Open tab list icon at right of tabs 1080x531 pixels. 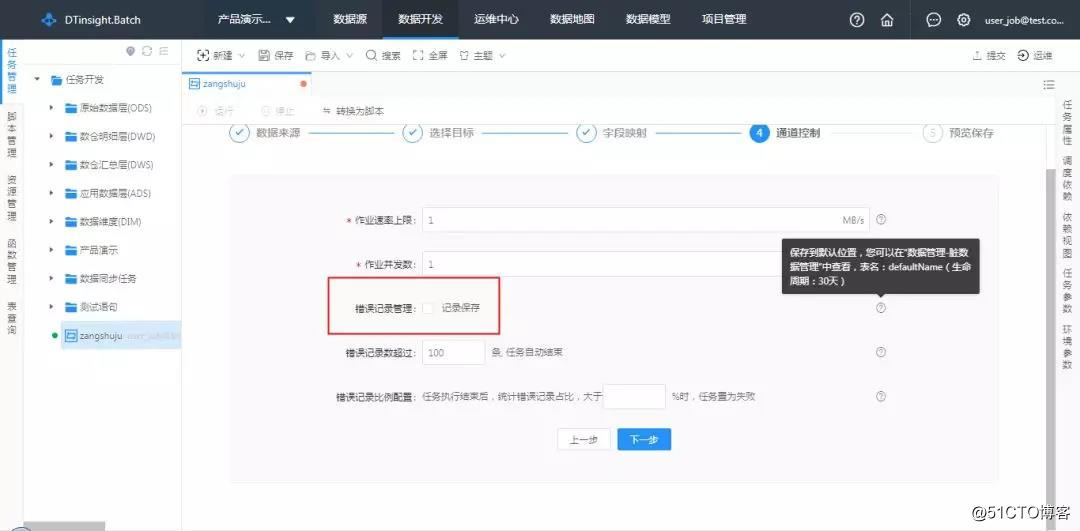[x=1049, y=85]
